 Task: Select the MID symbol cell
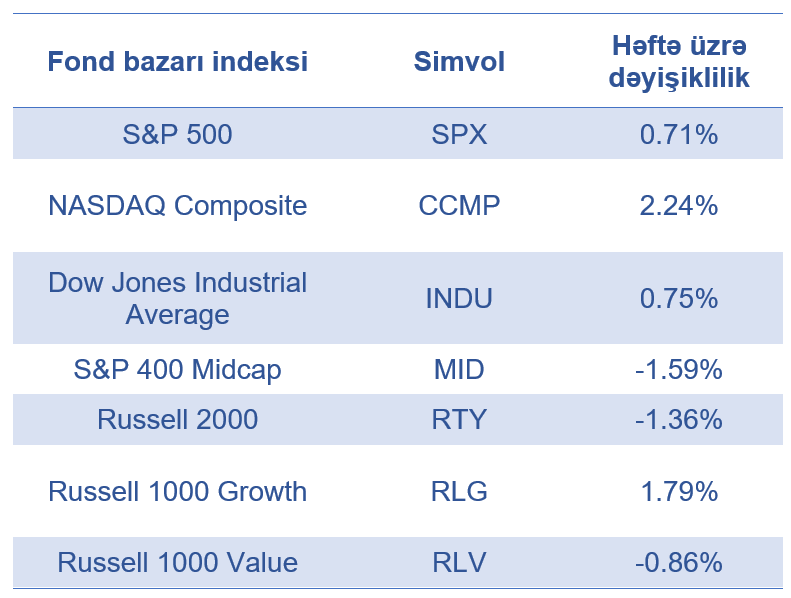[459, 370]
